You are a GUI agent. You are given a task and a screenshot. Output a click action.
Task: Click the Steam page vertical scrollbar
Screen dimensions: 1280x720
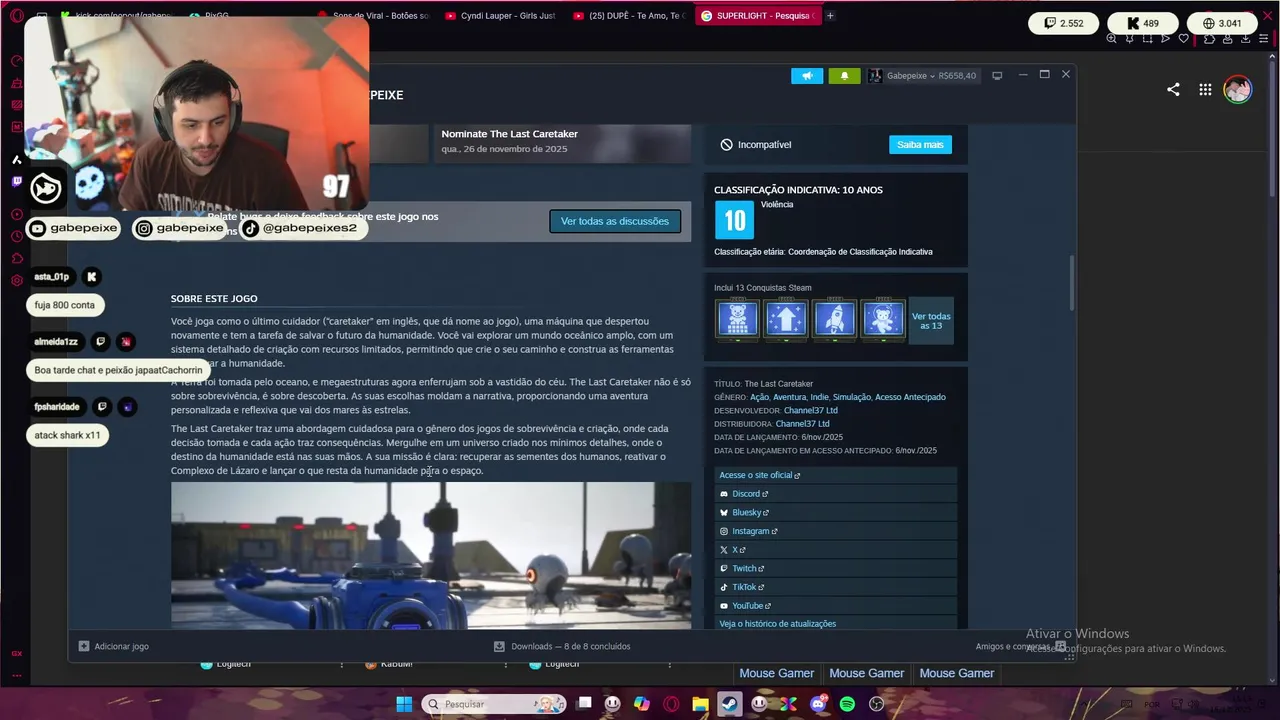(1071, 283)
